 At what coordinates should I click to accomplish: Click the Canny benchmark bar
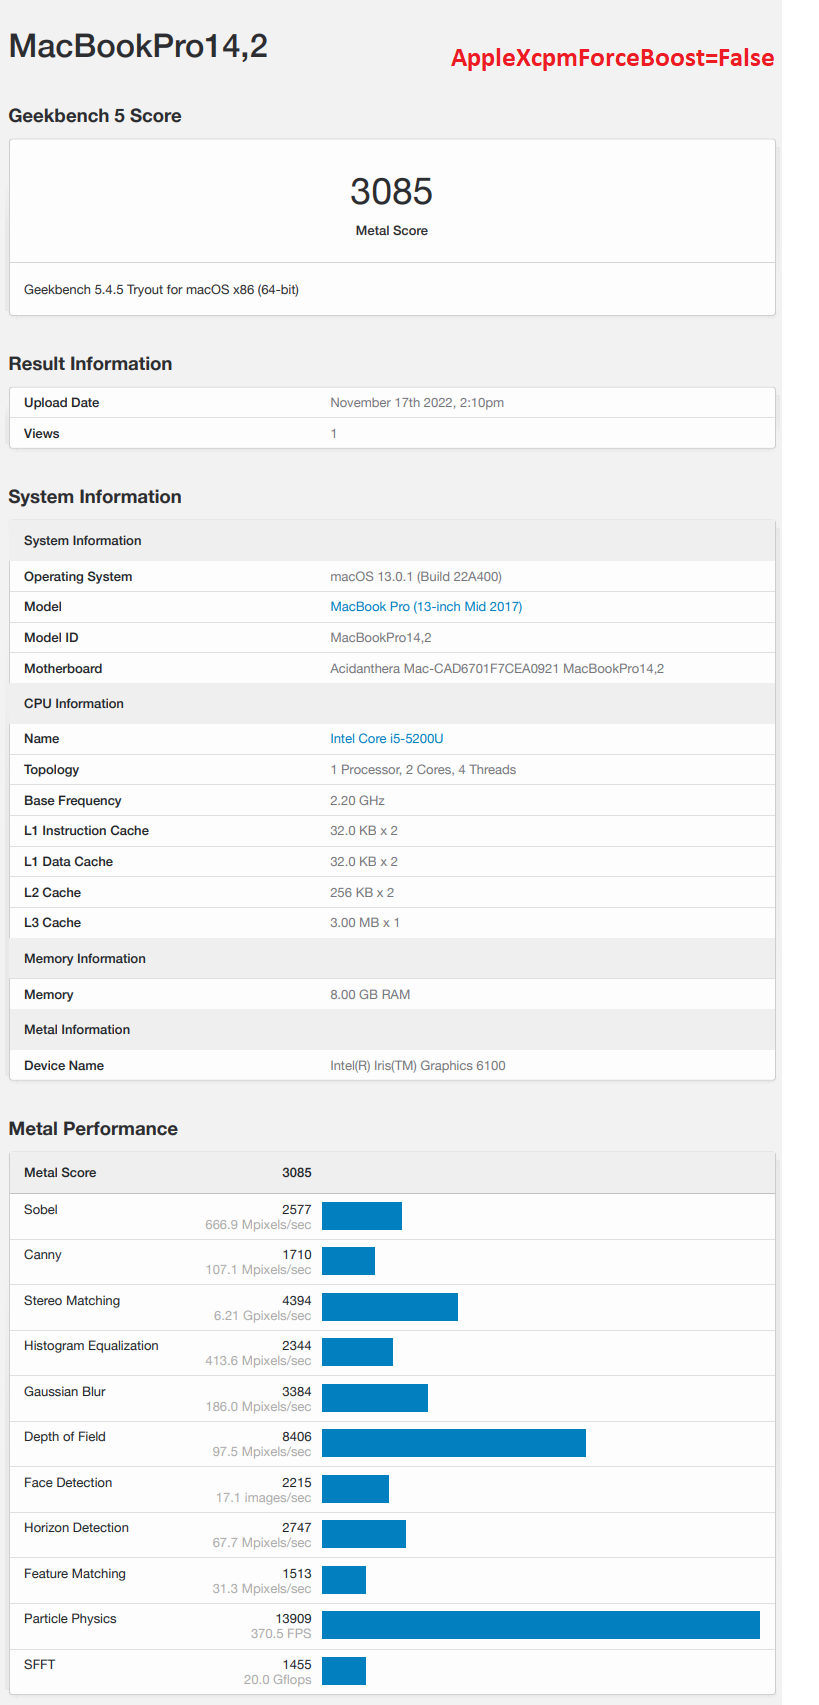tap(348, 1261)
